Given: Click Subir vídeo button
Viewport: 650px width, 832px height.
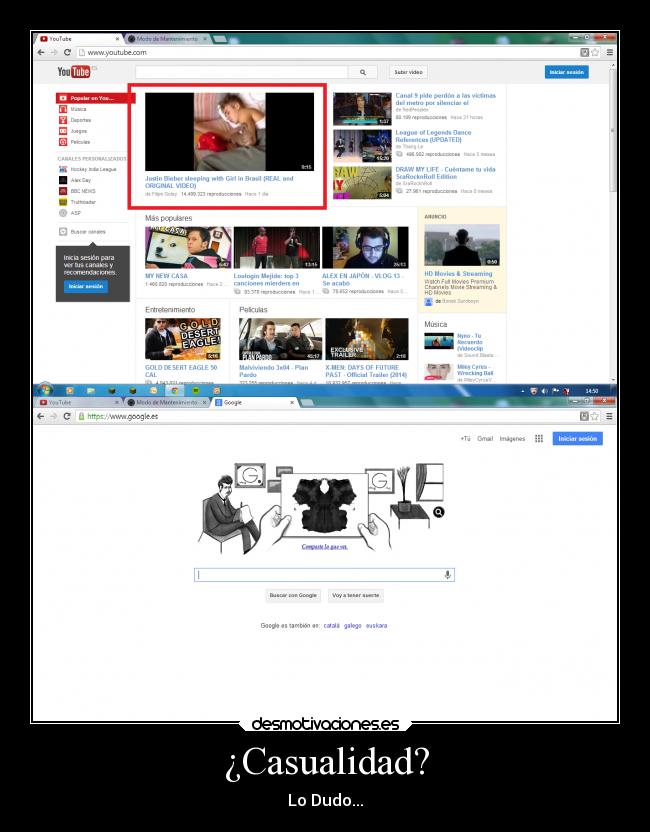Looking at the screenshot, I should pos(408,72).
